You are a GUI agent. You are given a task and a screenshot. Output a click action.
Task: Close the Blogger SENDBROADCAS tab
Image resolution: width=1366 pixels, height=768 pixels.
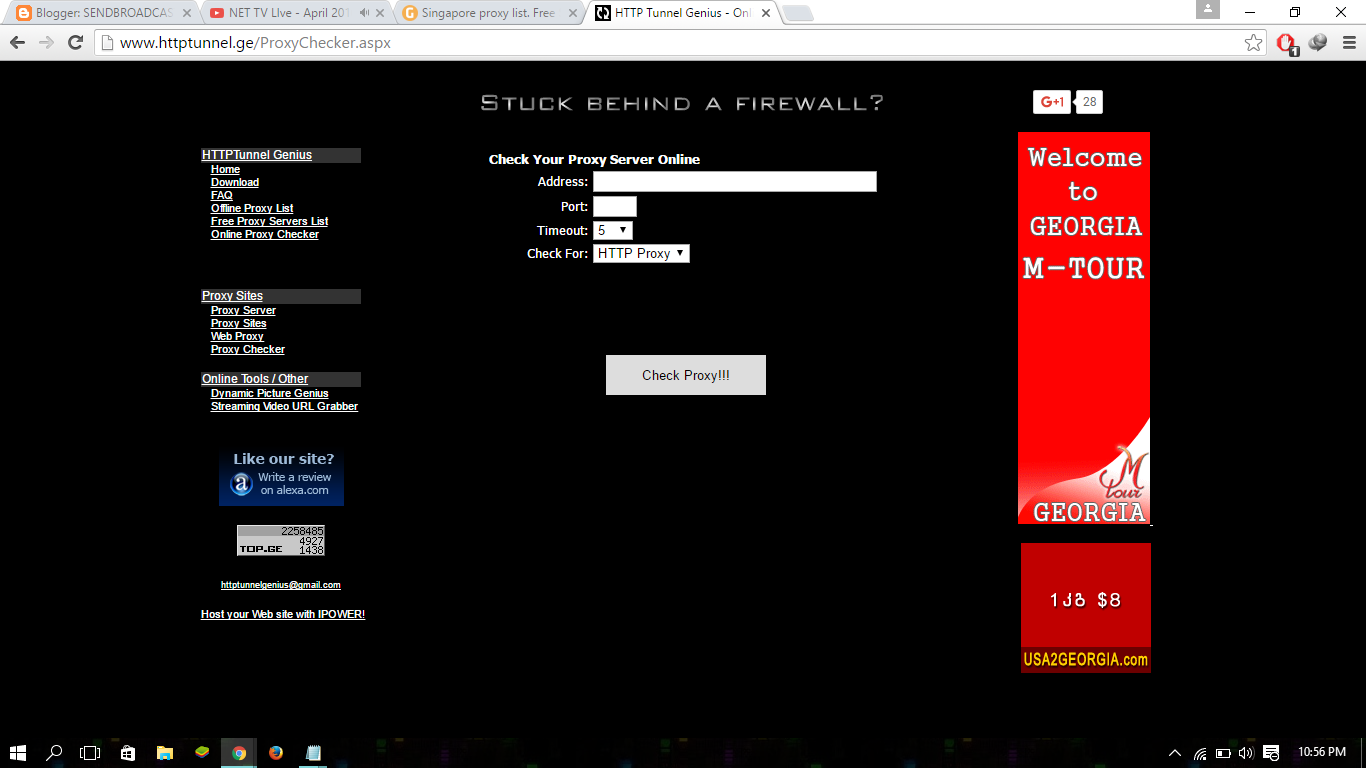tap(186, 13)
